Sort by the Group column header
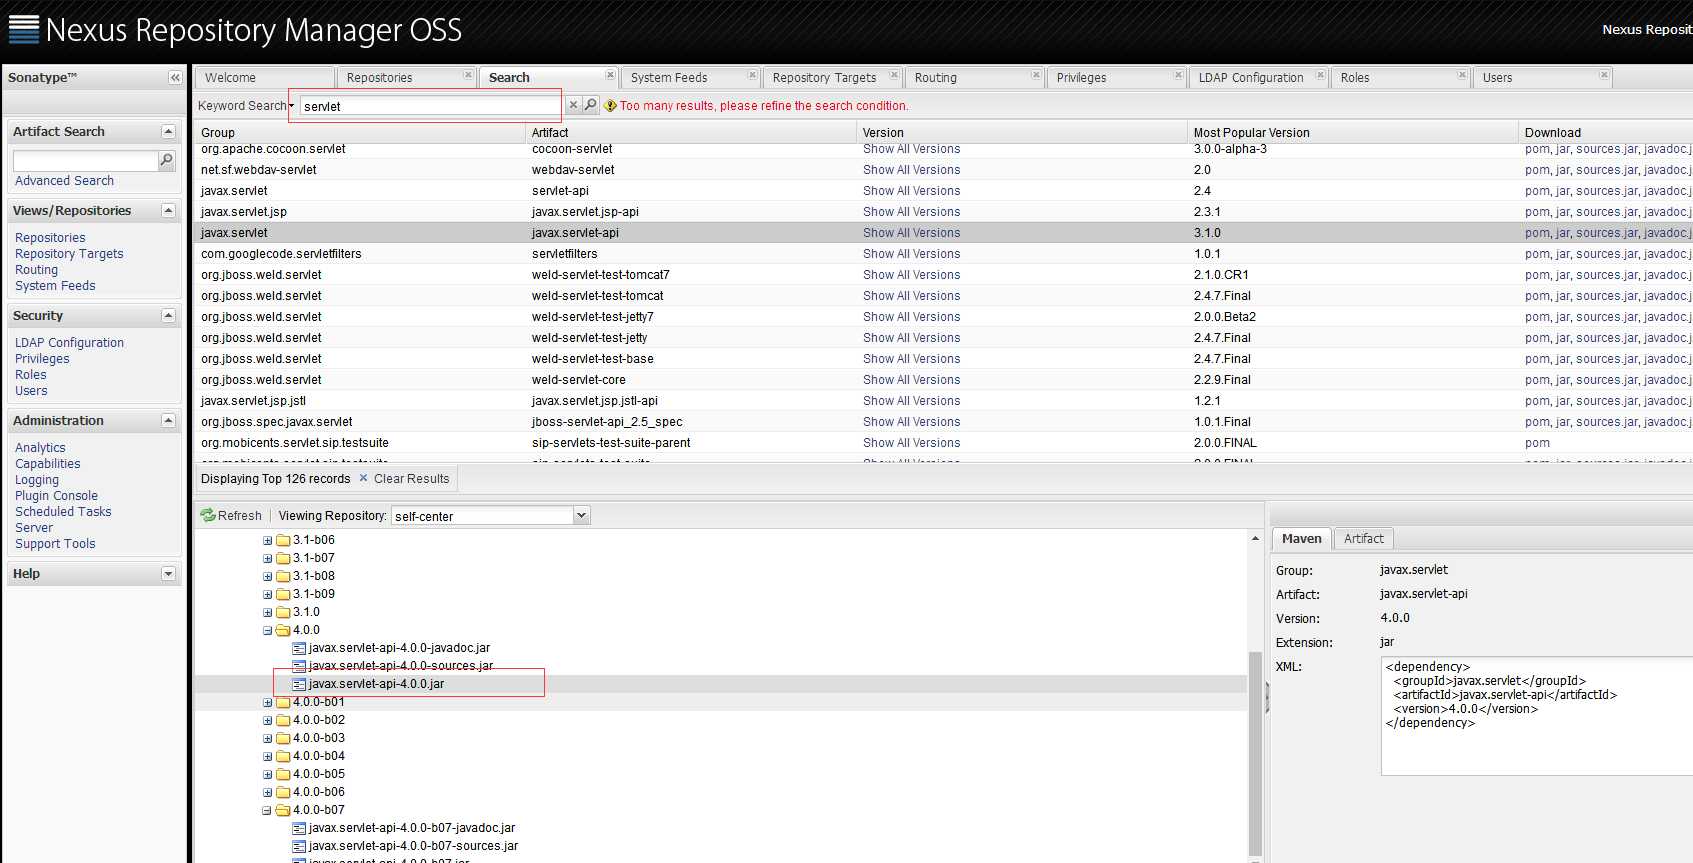The image size is (1693, 863). click(x=360, y=132)
